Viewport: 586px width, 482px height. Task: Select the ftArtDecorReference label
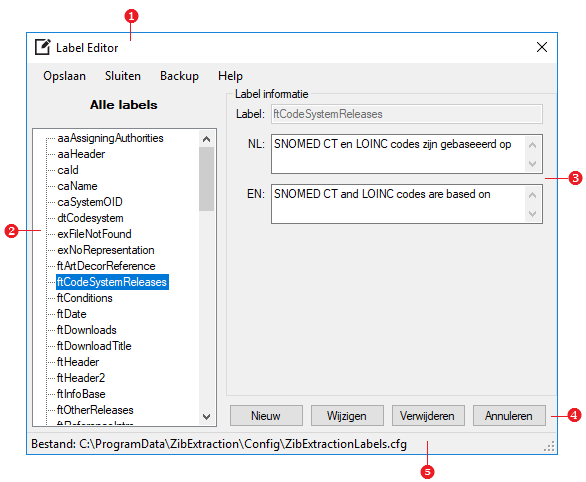[x=106, y=266]
